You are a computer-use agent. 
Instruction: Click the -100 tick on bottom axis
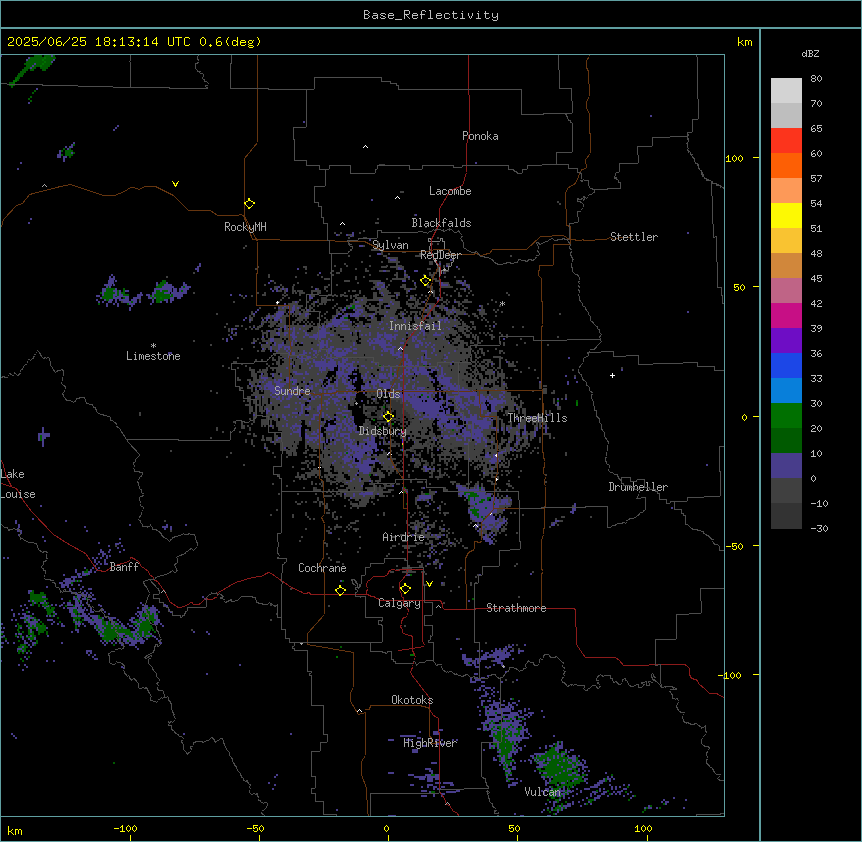125,828
